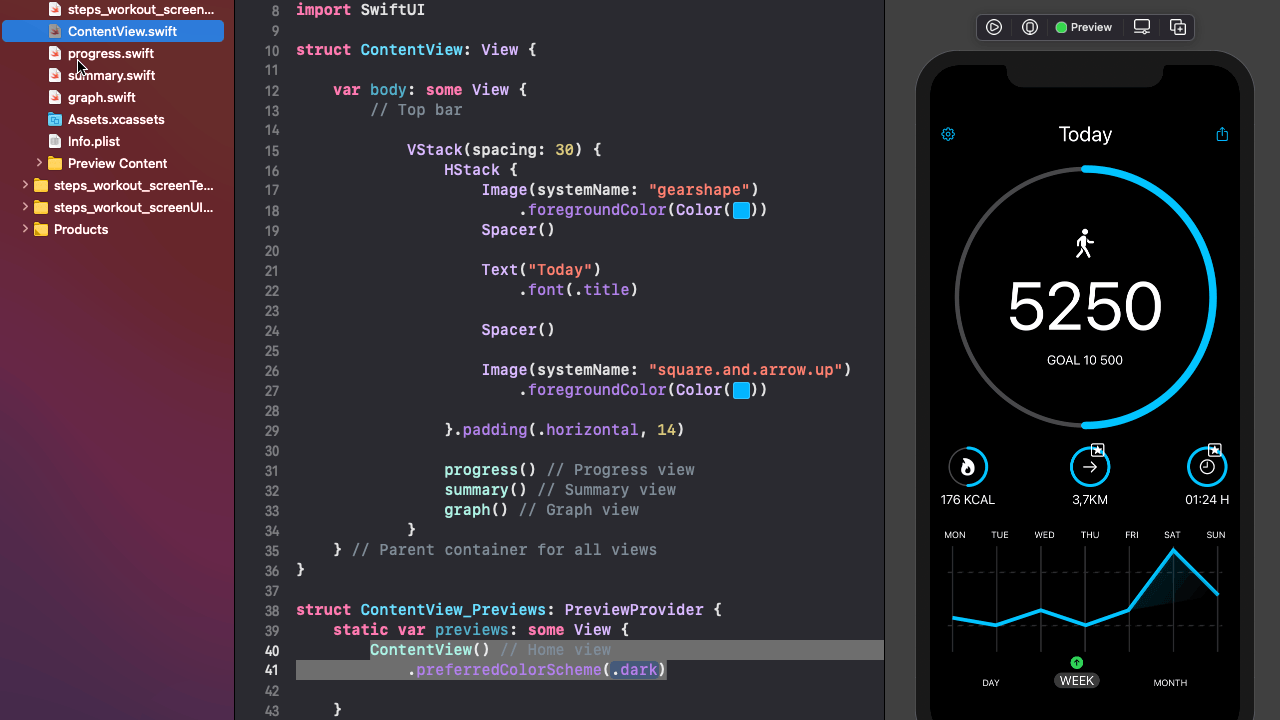Image resolution: width=1280 pixels, height=720 pixels.
Task: Switch to the DAY view
Action: tap(990, 682)
